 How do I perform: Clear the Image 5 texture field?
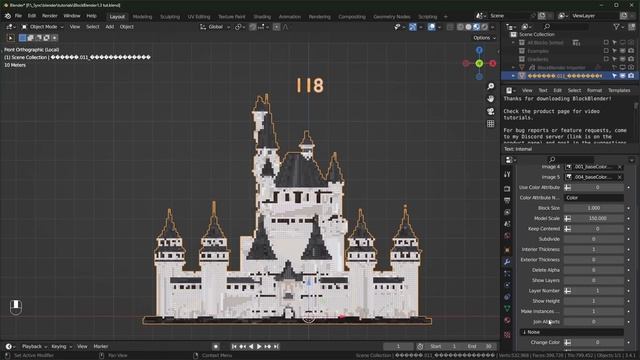pyautogui.click(x=620, y=177)
